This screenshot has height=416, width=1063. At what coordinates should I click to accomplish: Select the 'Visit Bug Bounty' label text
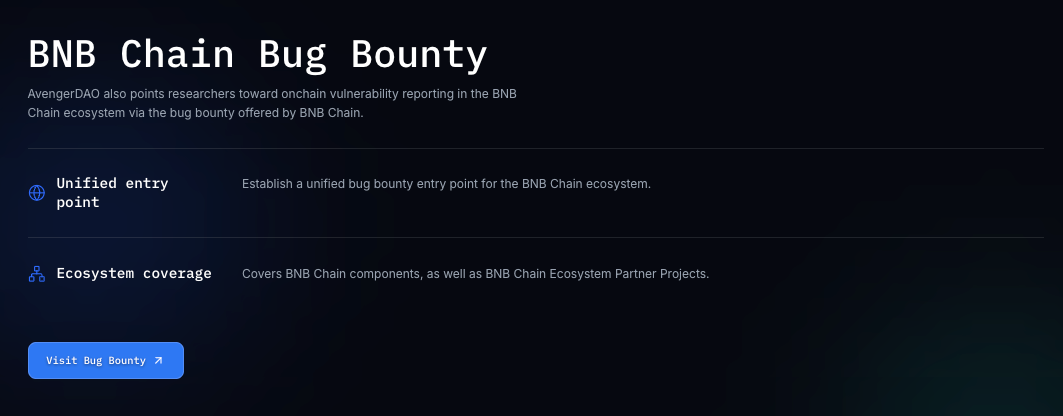[x=96, y=360]
